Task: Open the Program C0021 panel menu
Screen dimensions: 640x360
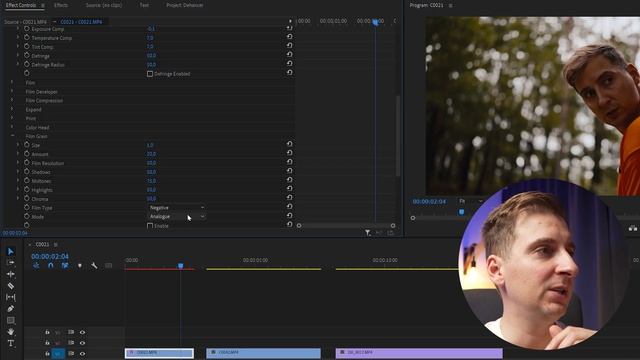Action: [x=451, y=5]
